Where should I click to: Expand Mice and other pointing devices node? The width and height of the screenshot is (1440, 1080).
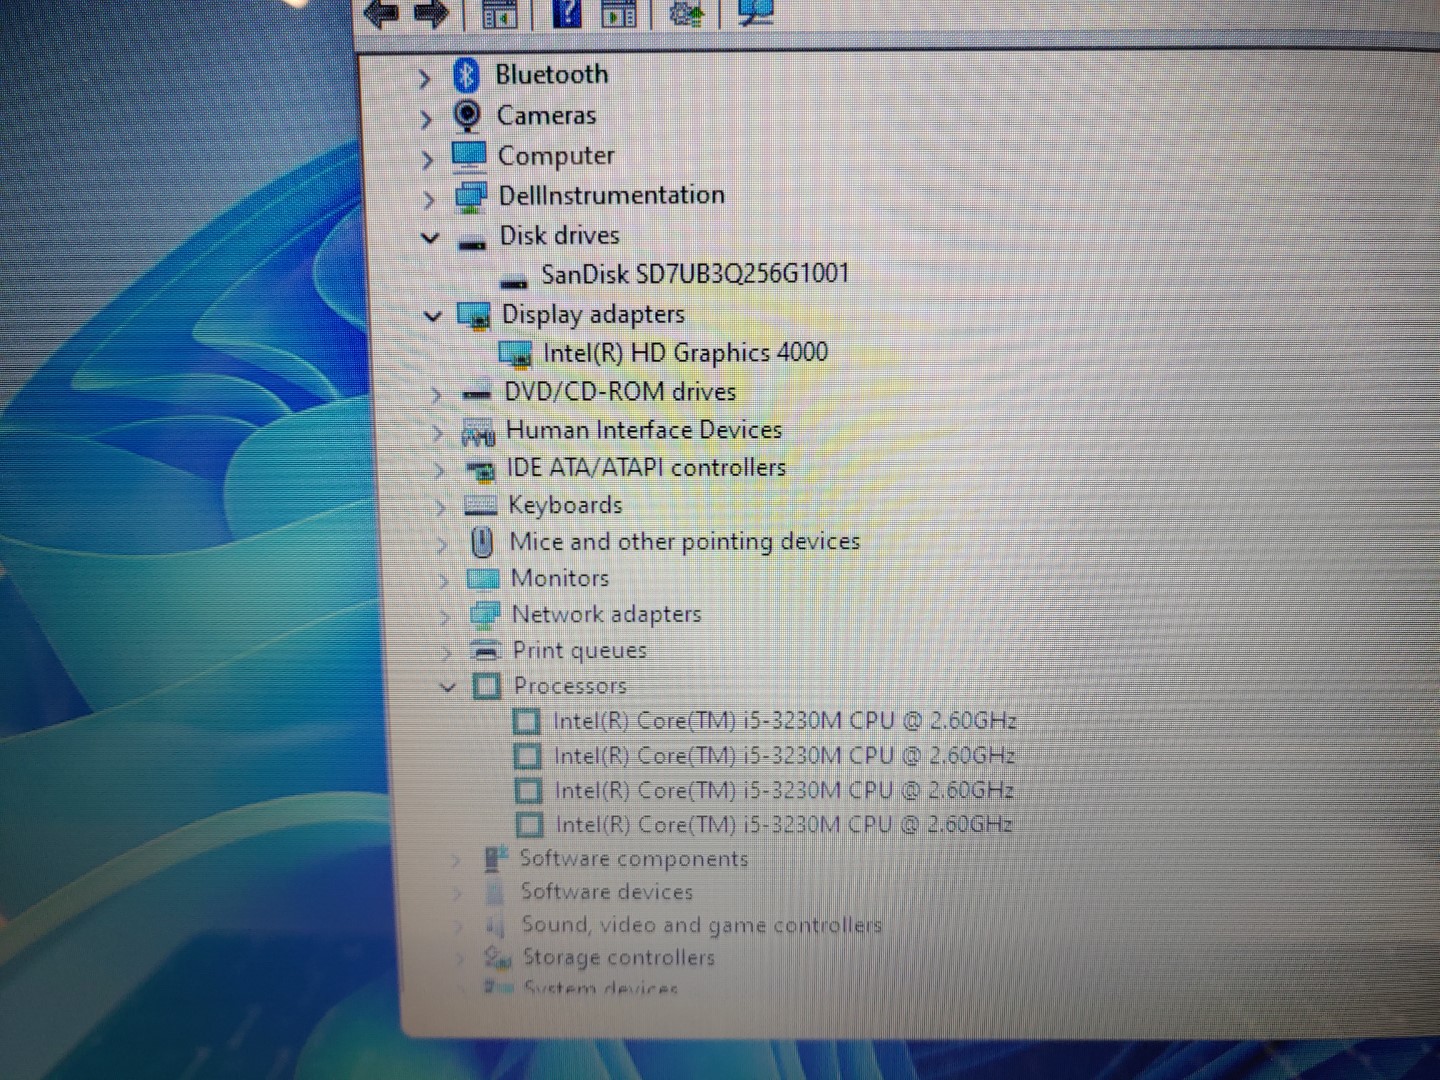(x=443, y=545)
